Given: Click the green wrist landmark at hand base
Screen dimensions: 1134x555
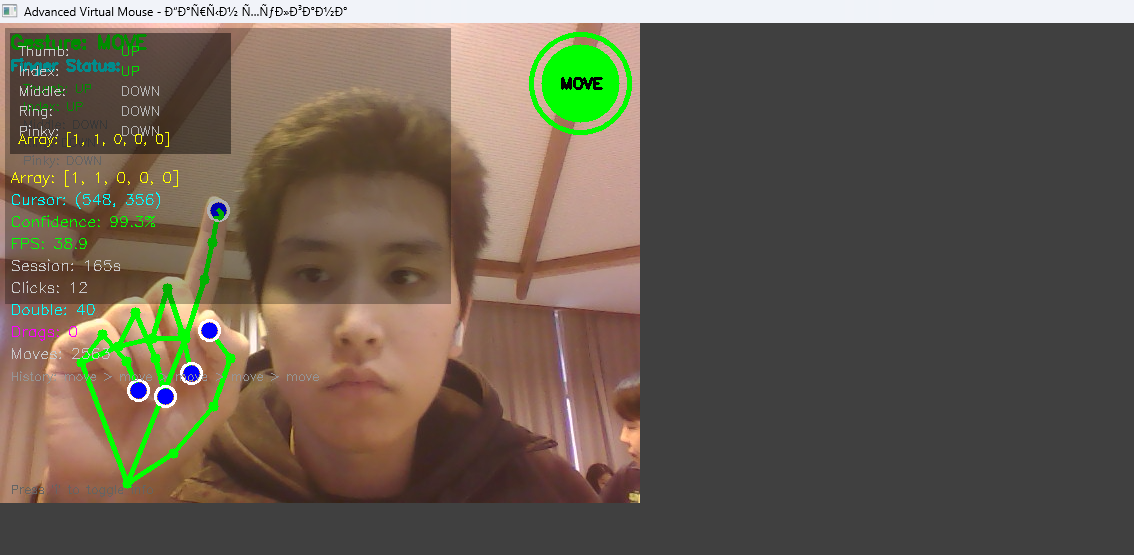Looking at the screenshot, I should coord(127,485).
